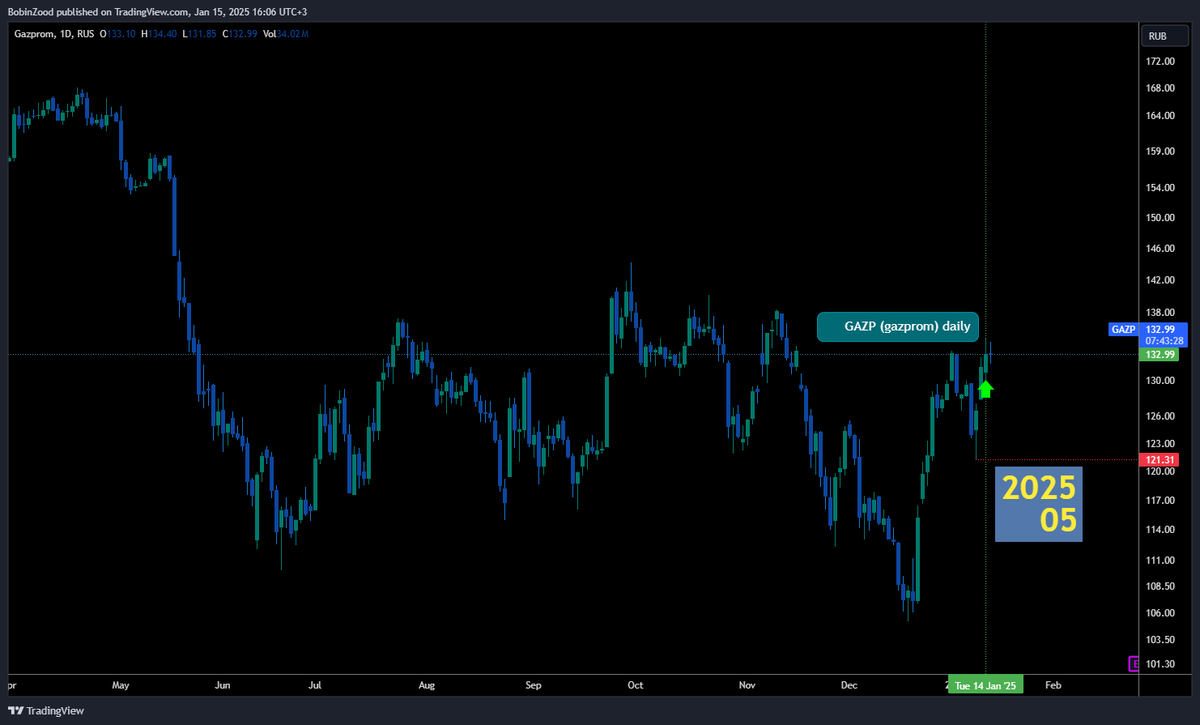Click the Dec label on time axis
Screen dimensions: 1200x725
849,686
